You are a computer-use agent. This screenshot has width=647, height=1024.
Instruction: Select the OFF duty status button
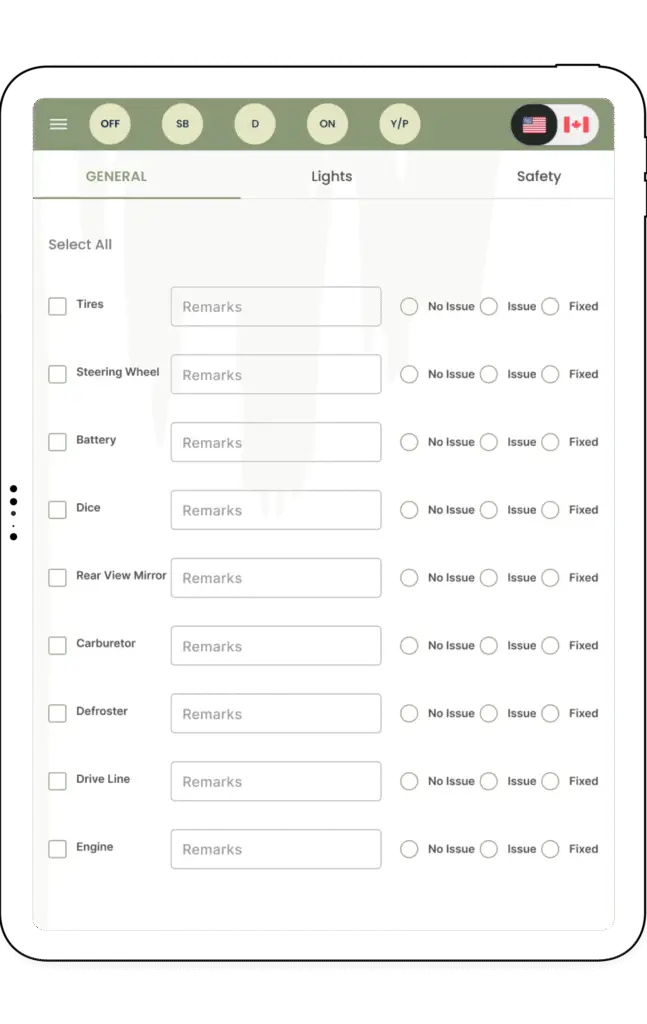point(110,124)
